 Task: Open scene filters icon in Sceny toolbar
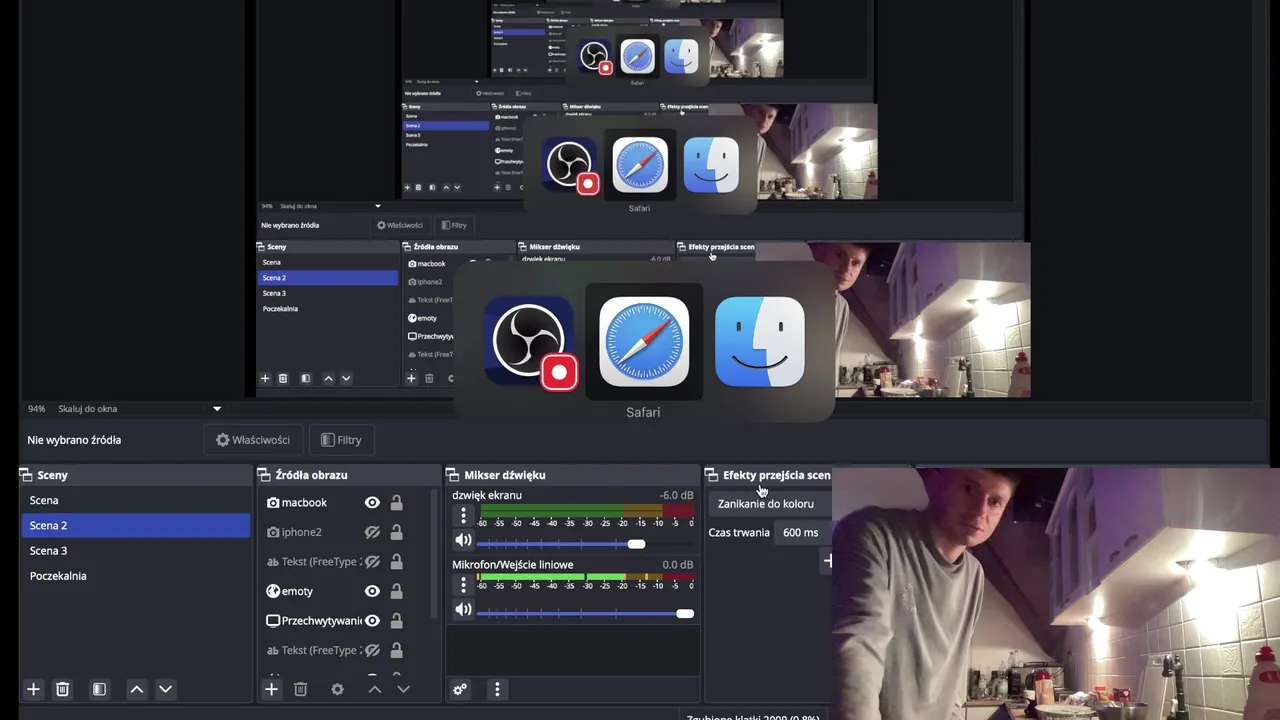click(x=99, y=689)
